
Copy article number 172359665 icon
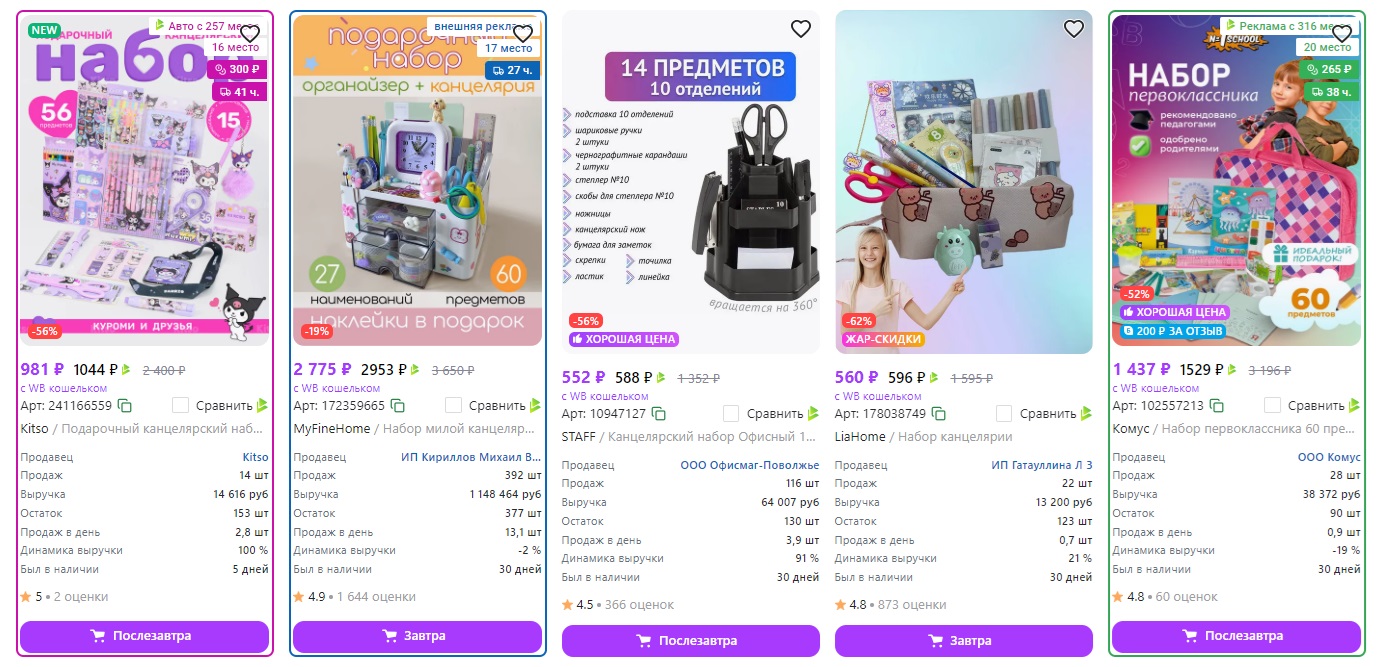pos(398,406)
